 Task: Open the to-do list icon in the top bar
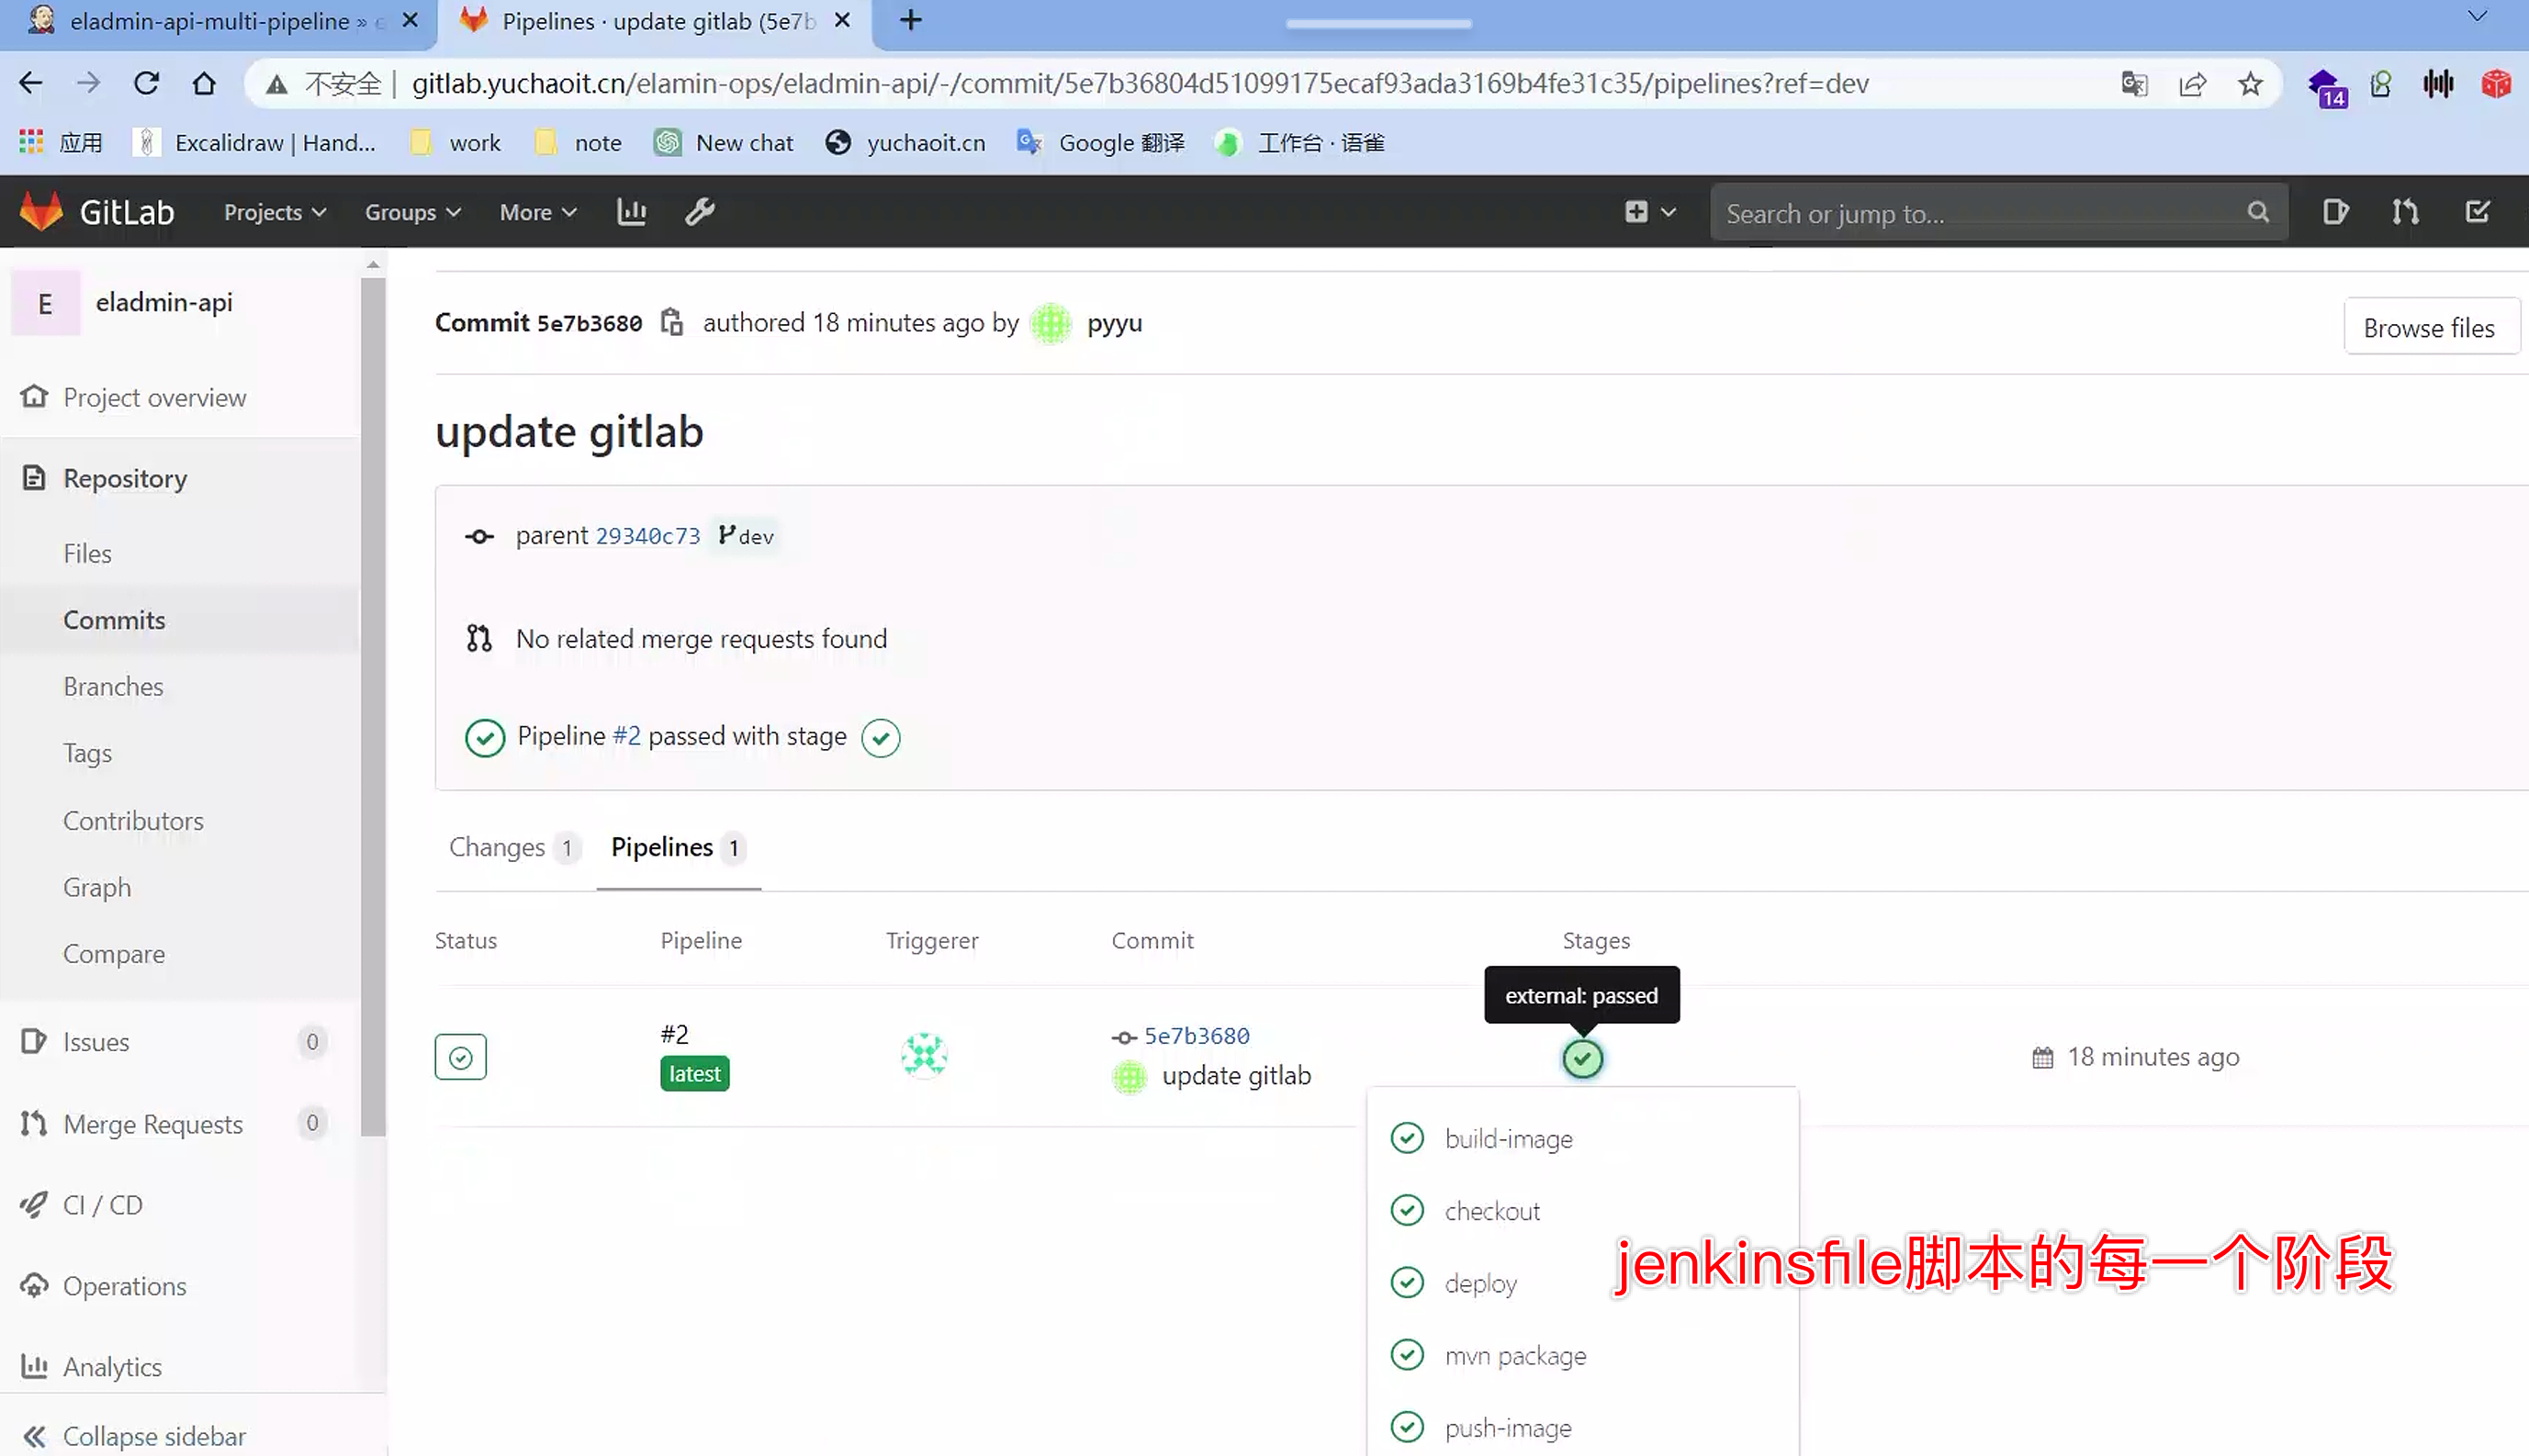pos(2476,212)
